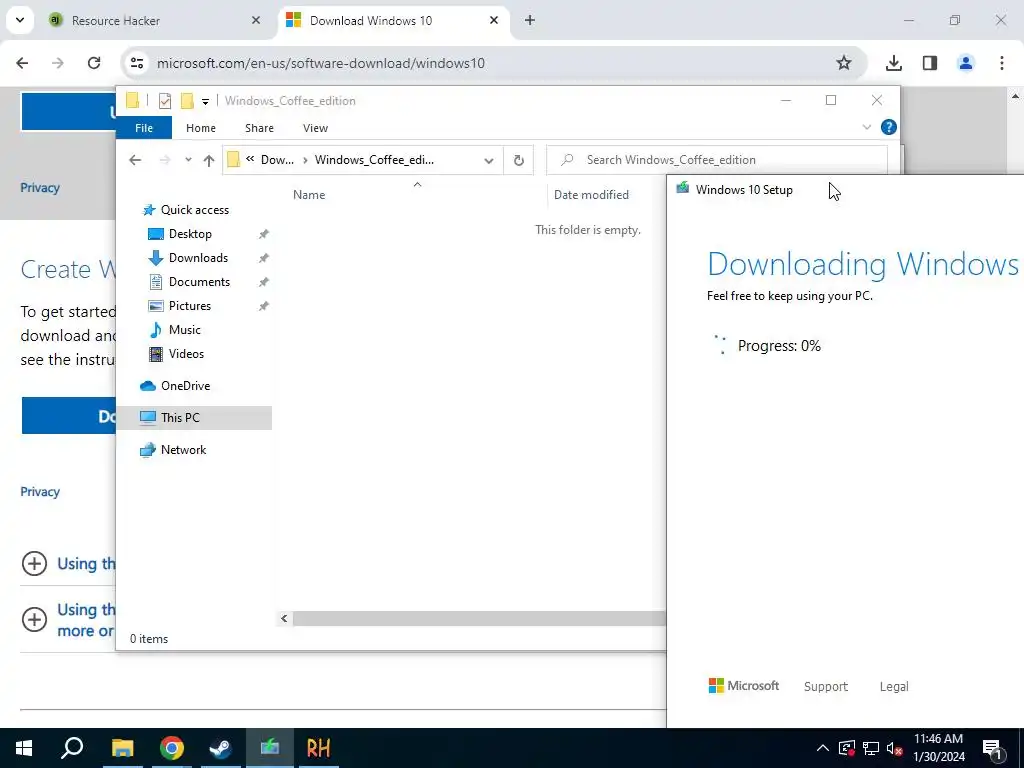Open Chrome downloads icon
This screenshot has width=1024, height=768.
[x=893, y=63]
